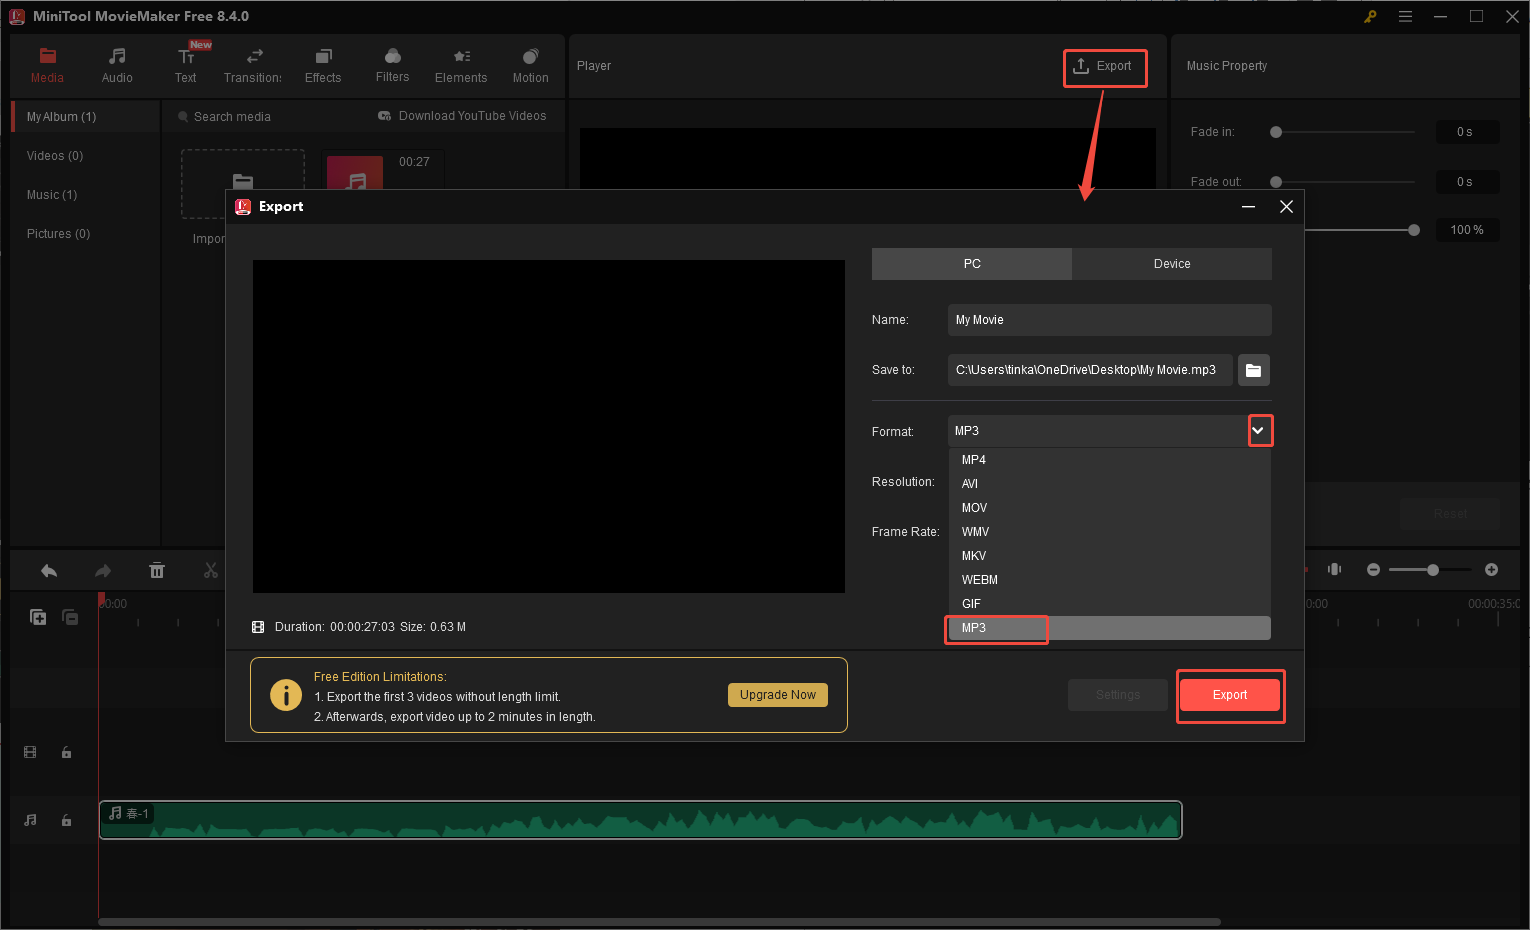Choose WEBM from the format list
This screenshot has height=930, width=1530.
(x=979, y=579)
